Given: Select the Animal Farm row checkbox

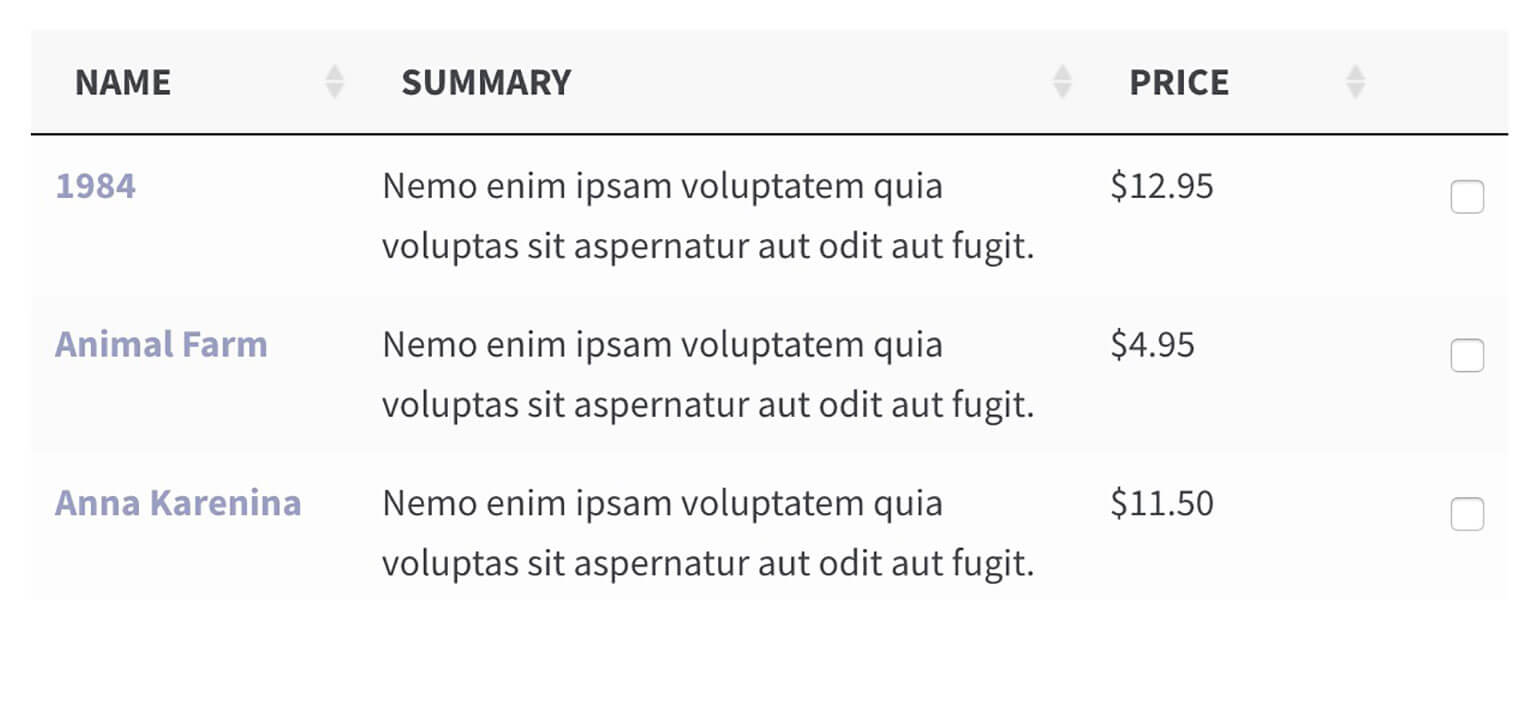Looking at the screenshot, I should 1466,355.
